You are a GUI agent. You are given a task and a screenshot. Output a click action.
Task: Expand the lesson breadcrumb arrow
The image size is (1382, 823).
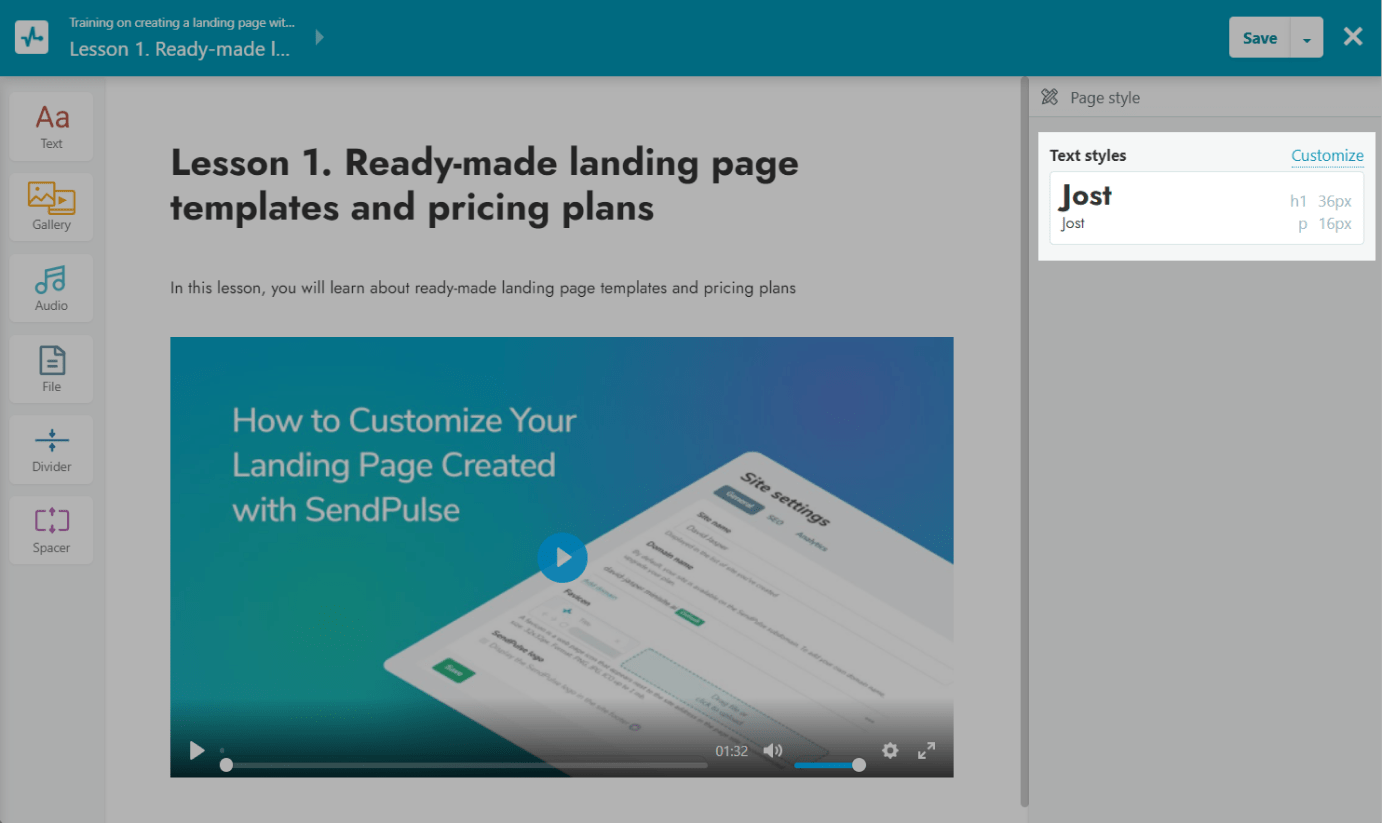coord(320,38)
